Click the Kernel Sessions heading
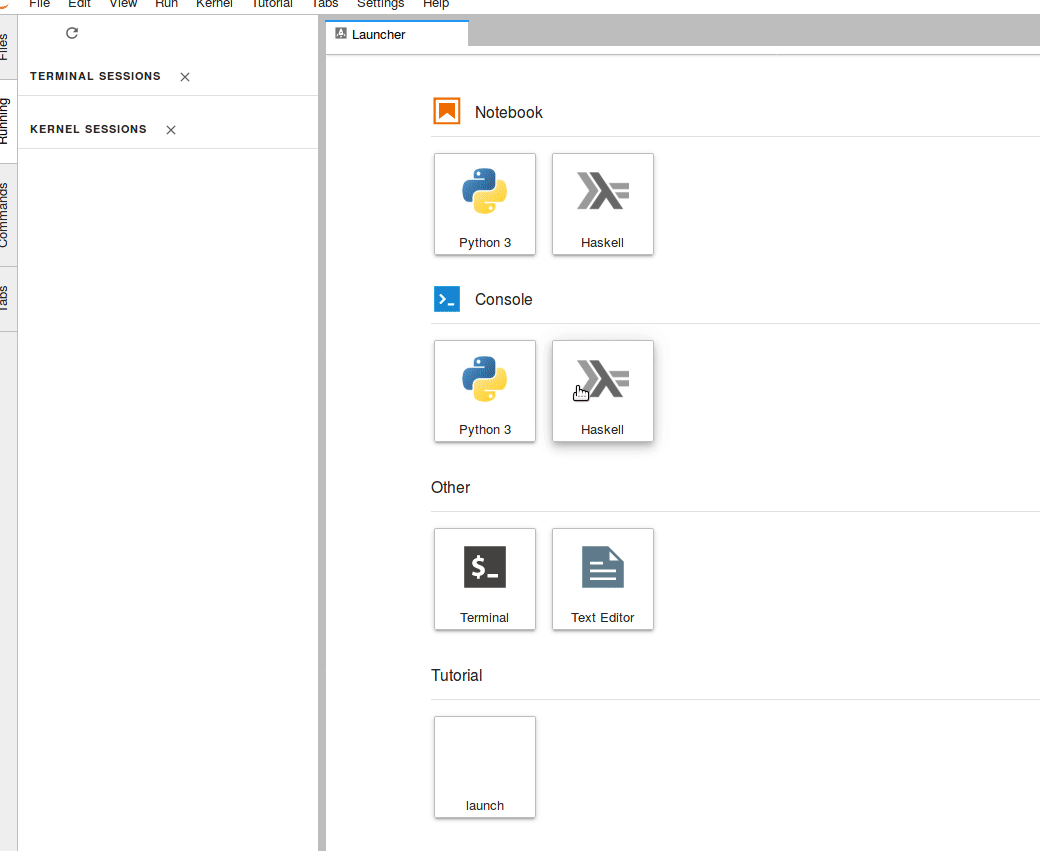The image size is (1040, 851). 88,129
